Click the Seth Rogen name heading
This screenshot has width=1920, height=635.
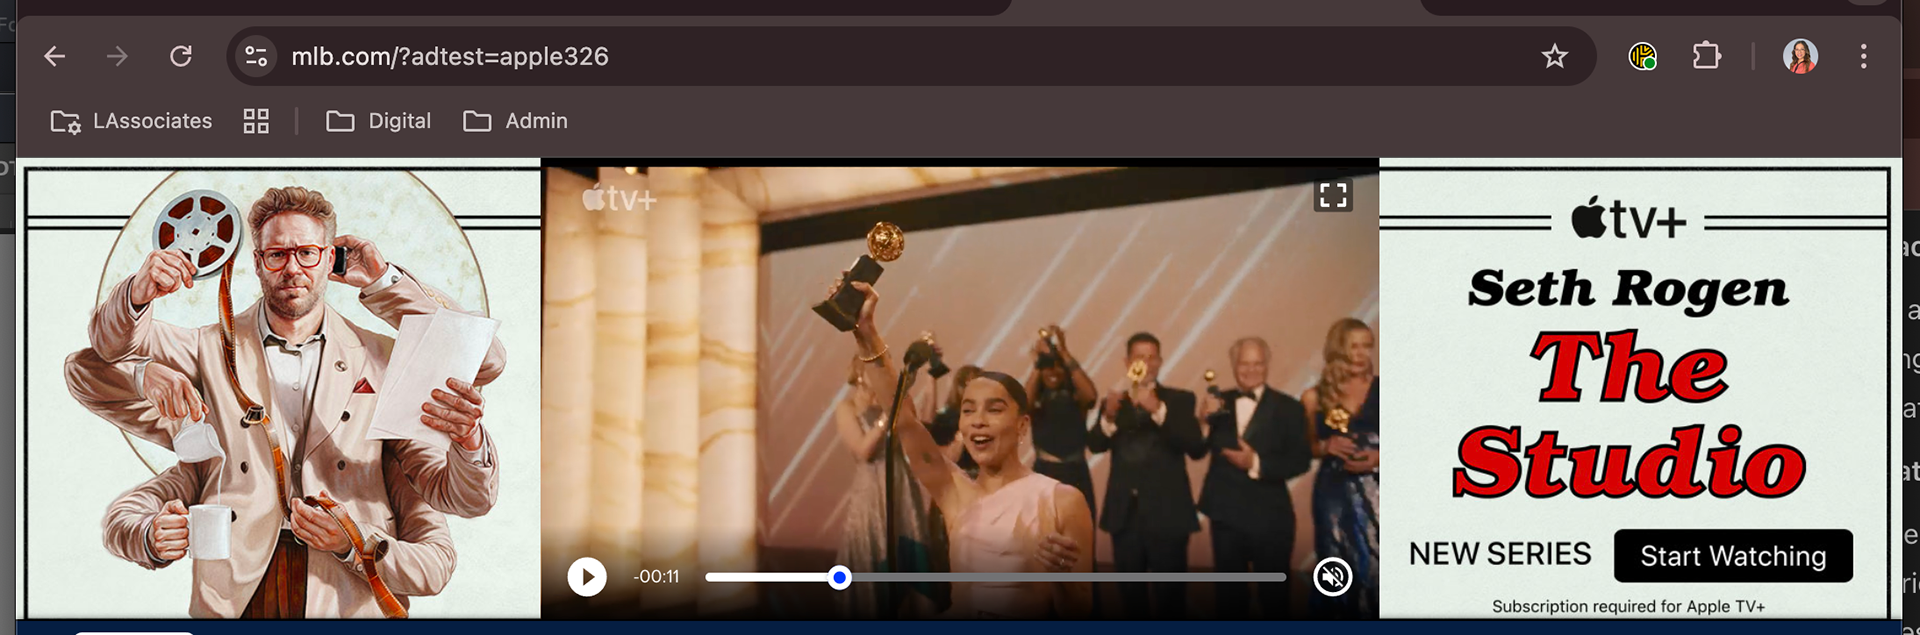pyautogui.click(x=1628, y=289)
